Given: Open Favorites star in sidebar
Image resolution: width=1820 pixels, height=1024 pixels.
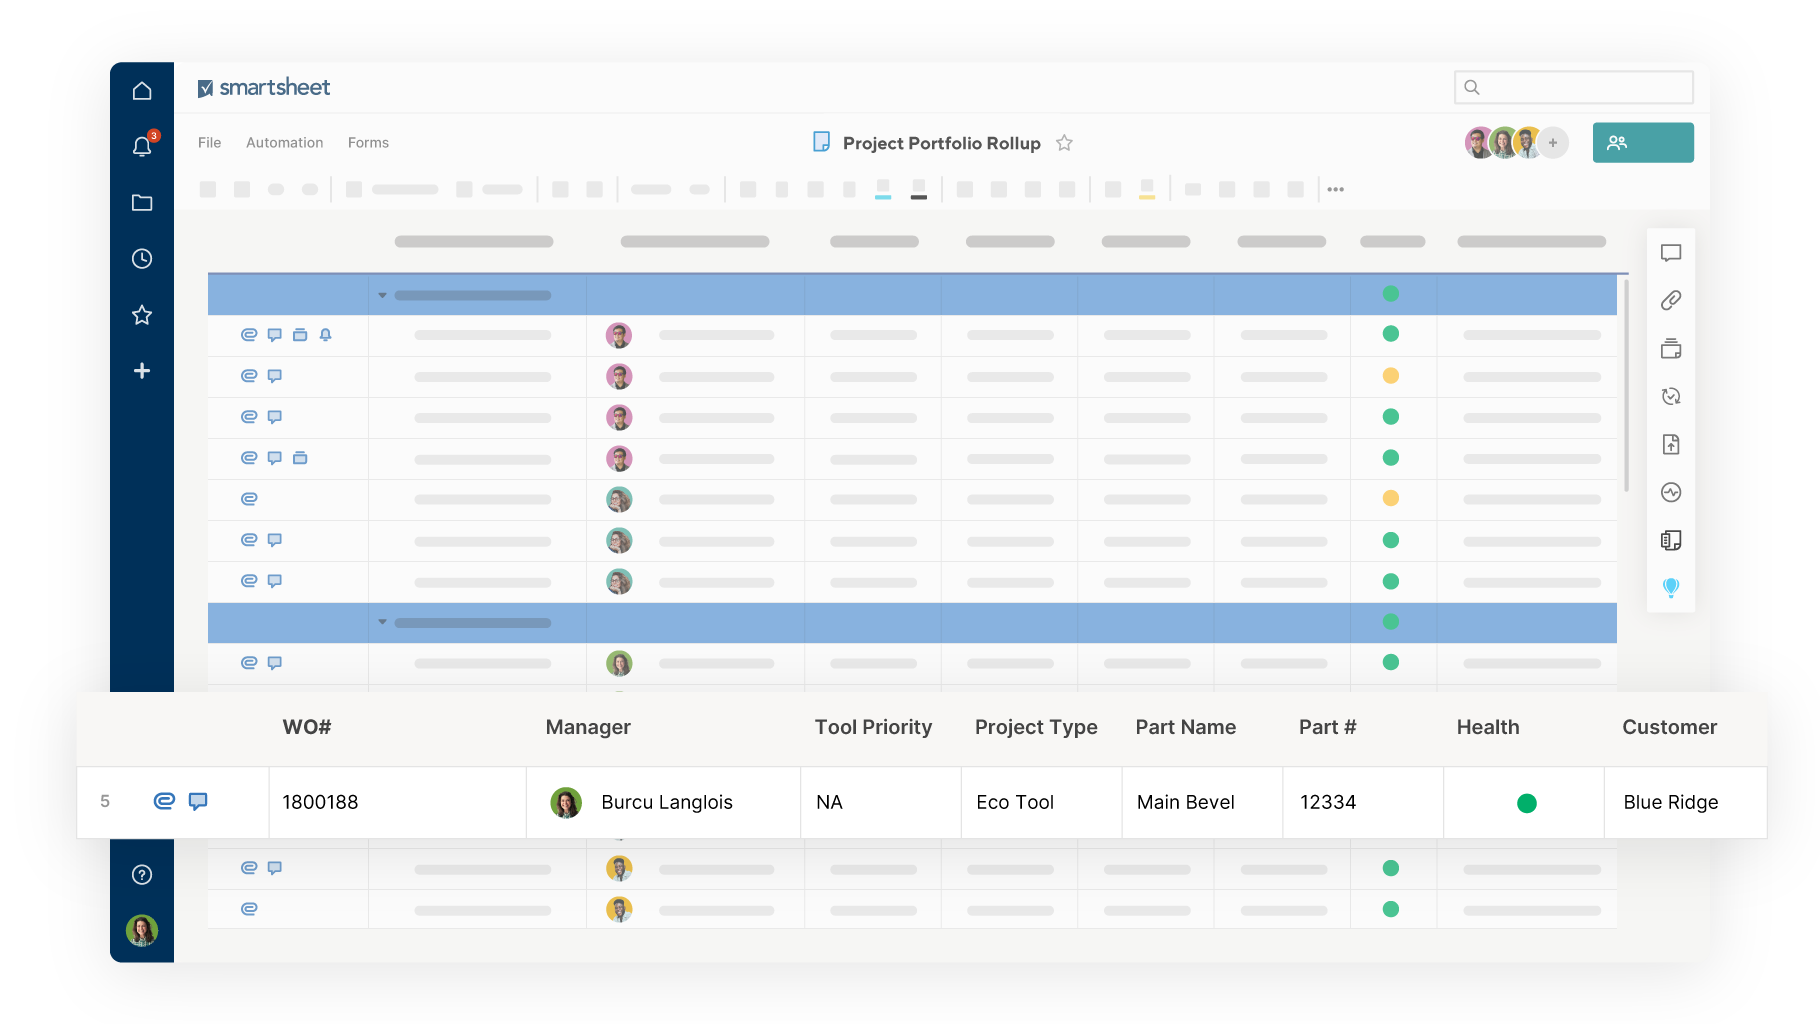Looking at the screenshot, I should point(142,315).
